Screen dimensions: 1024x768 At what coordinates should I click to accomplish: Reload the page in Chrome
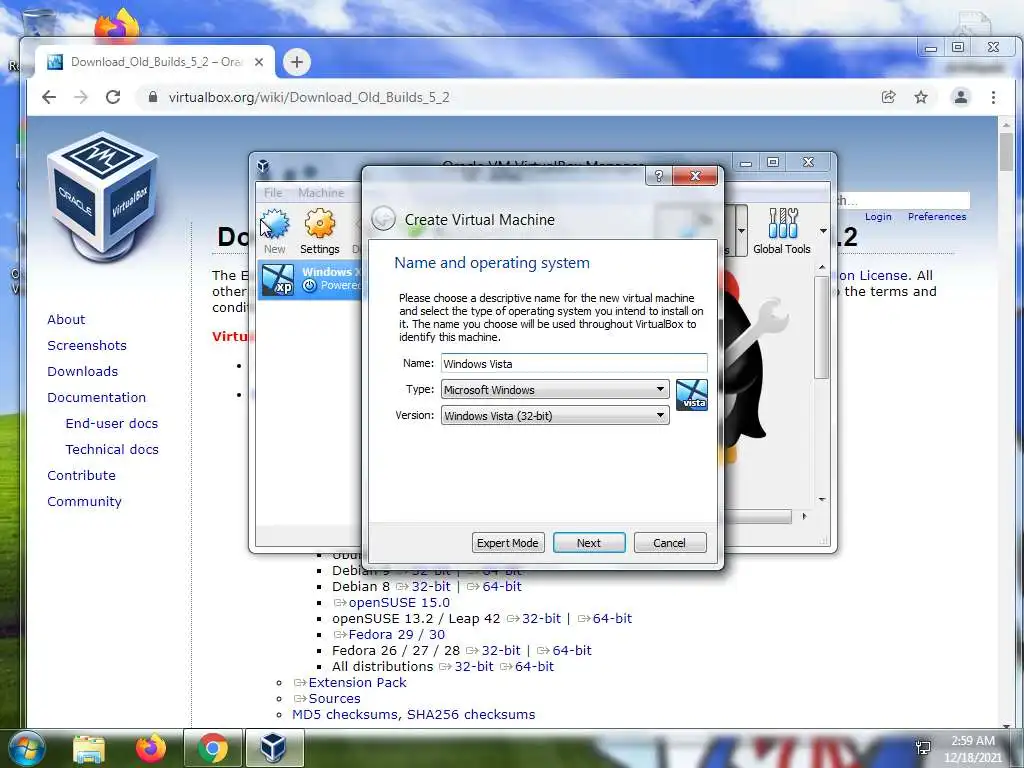[113, 97]
